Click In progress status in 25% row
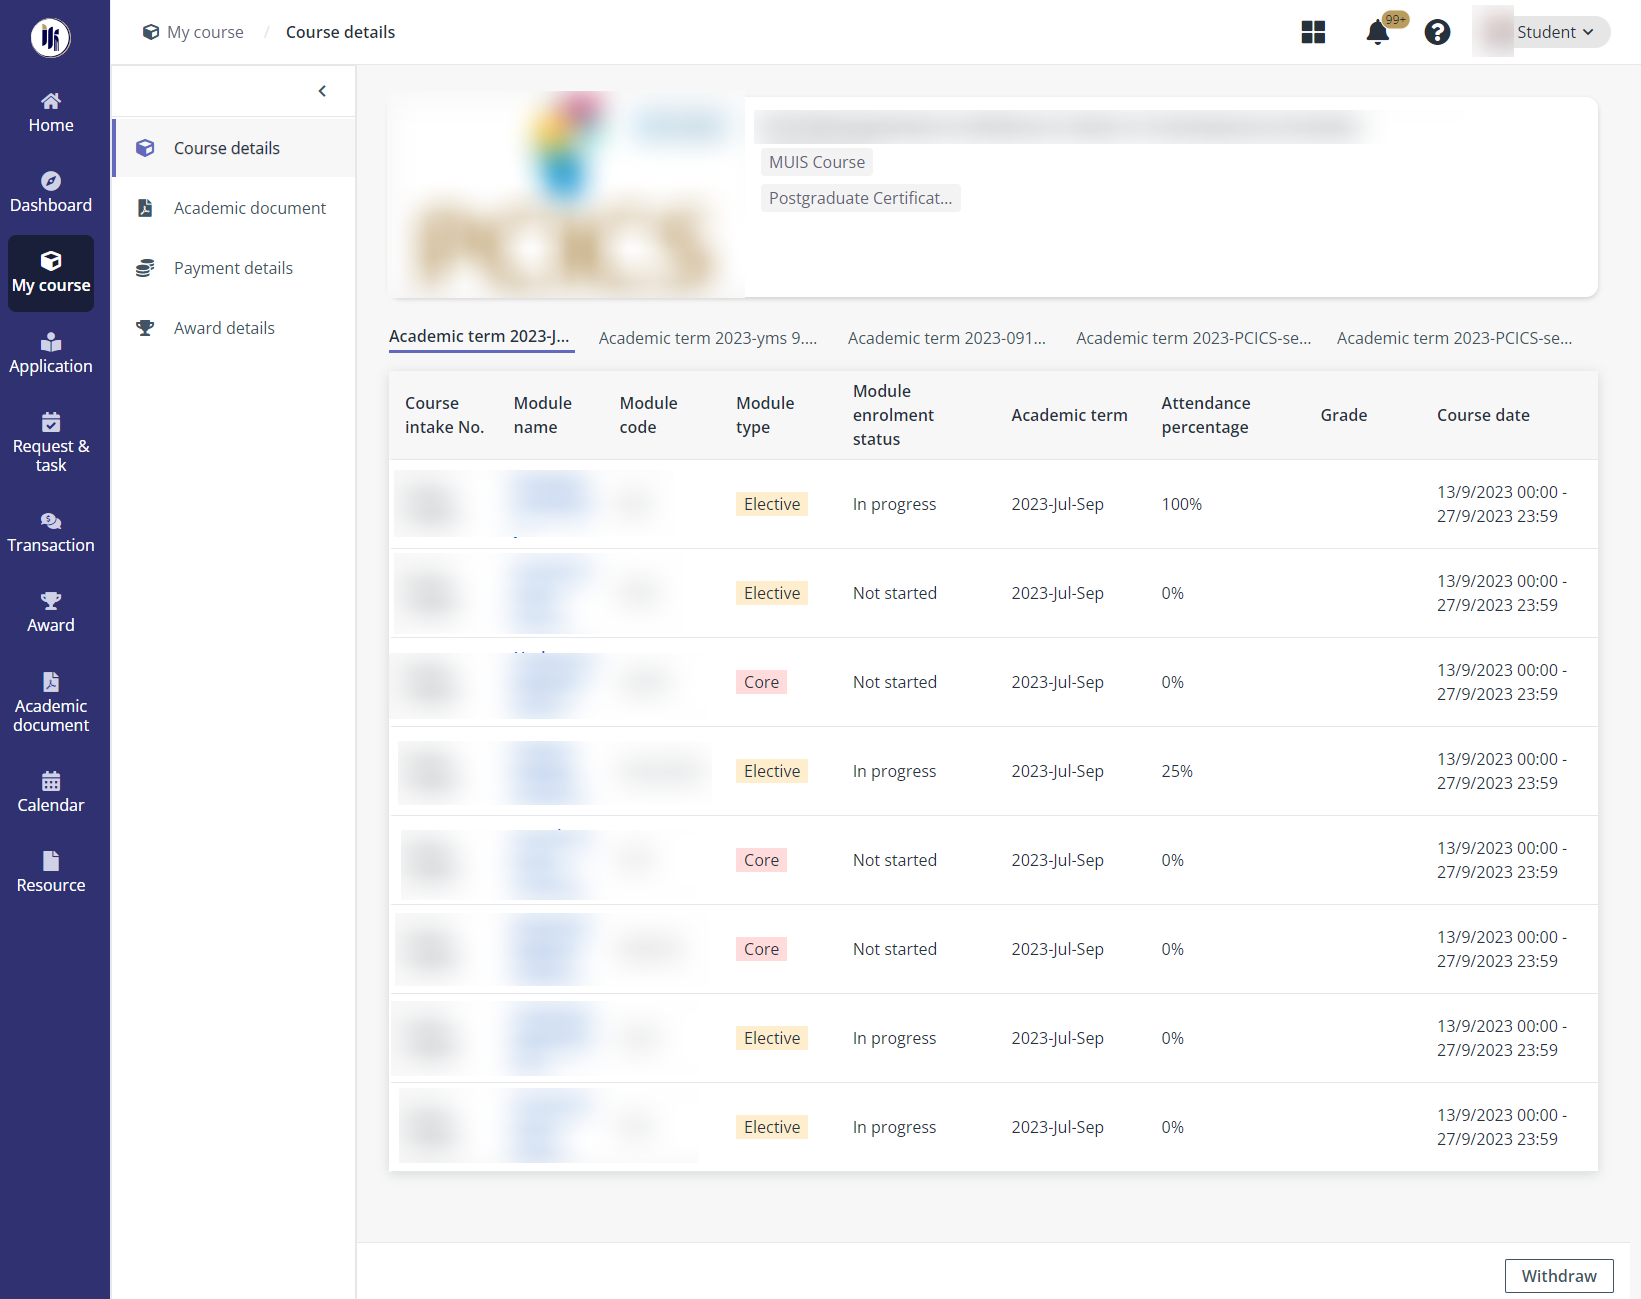The height and width of the screenshot is (1299, 1641). click(895, 771)
